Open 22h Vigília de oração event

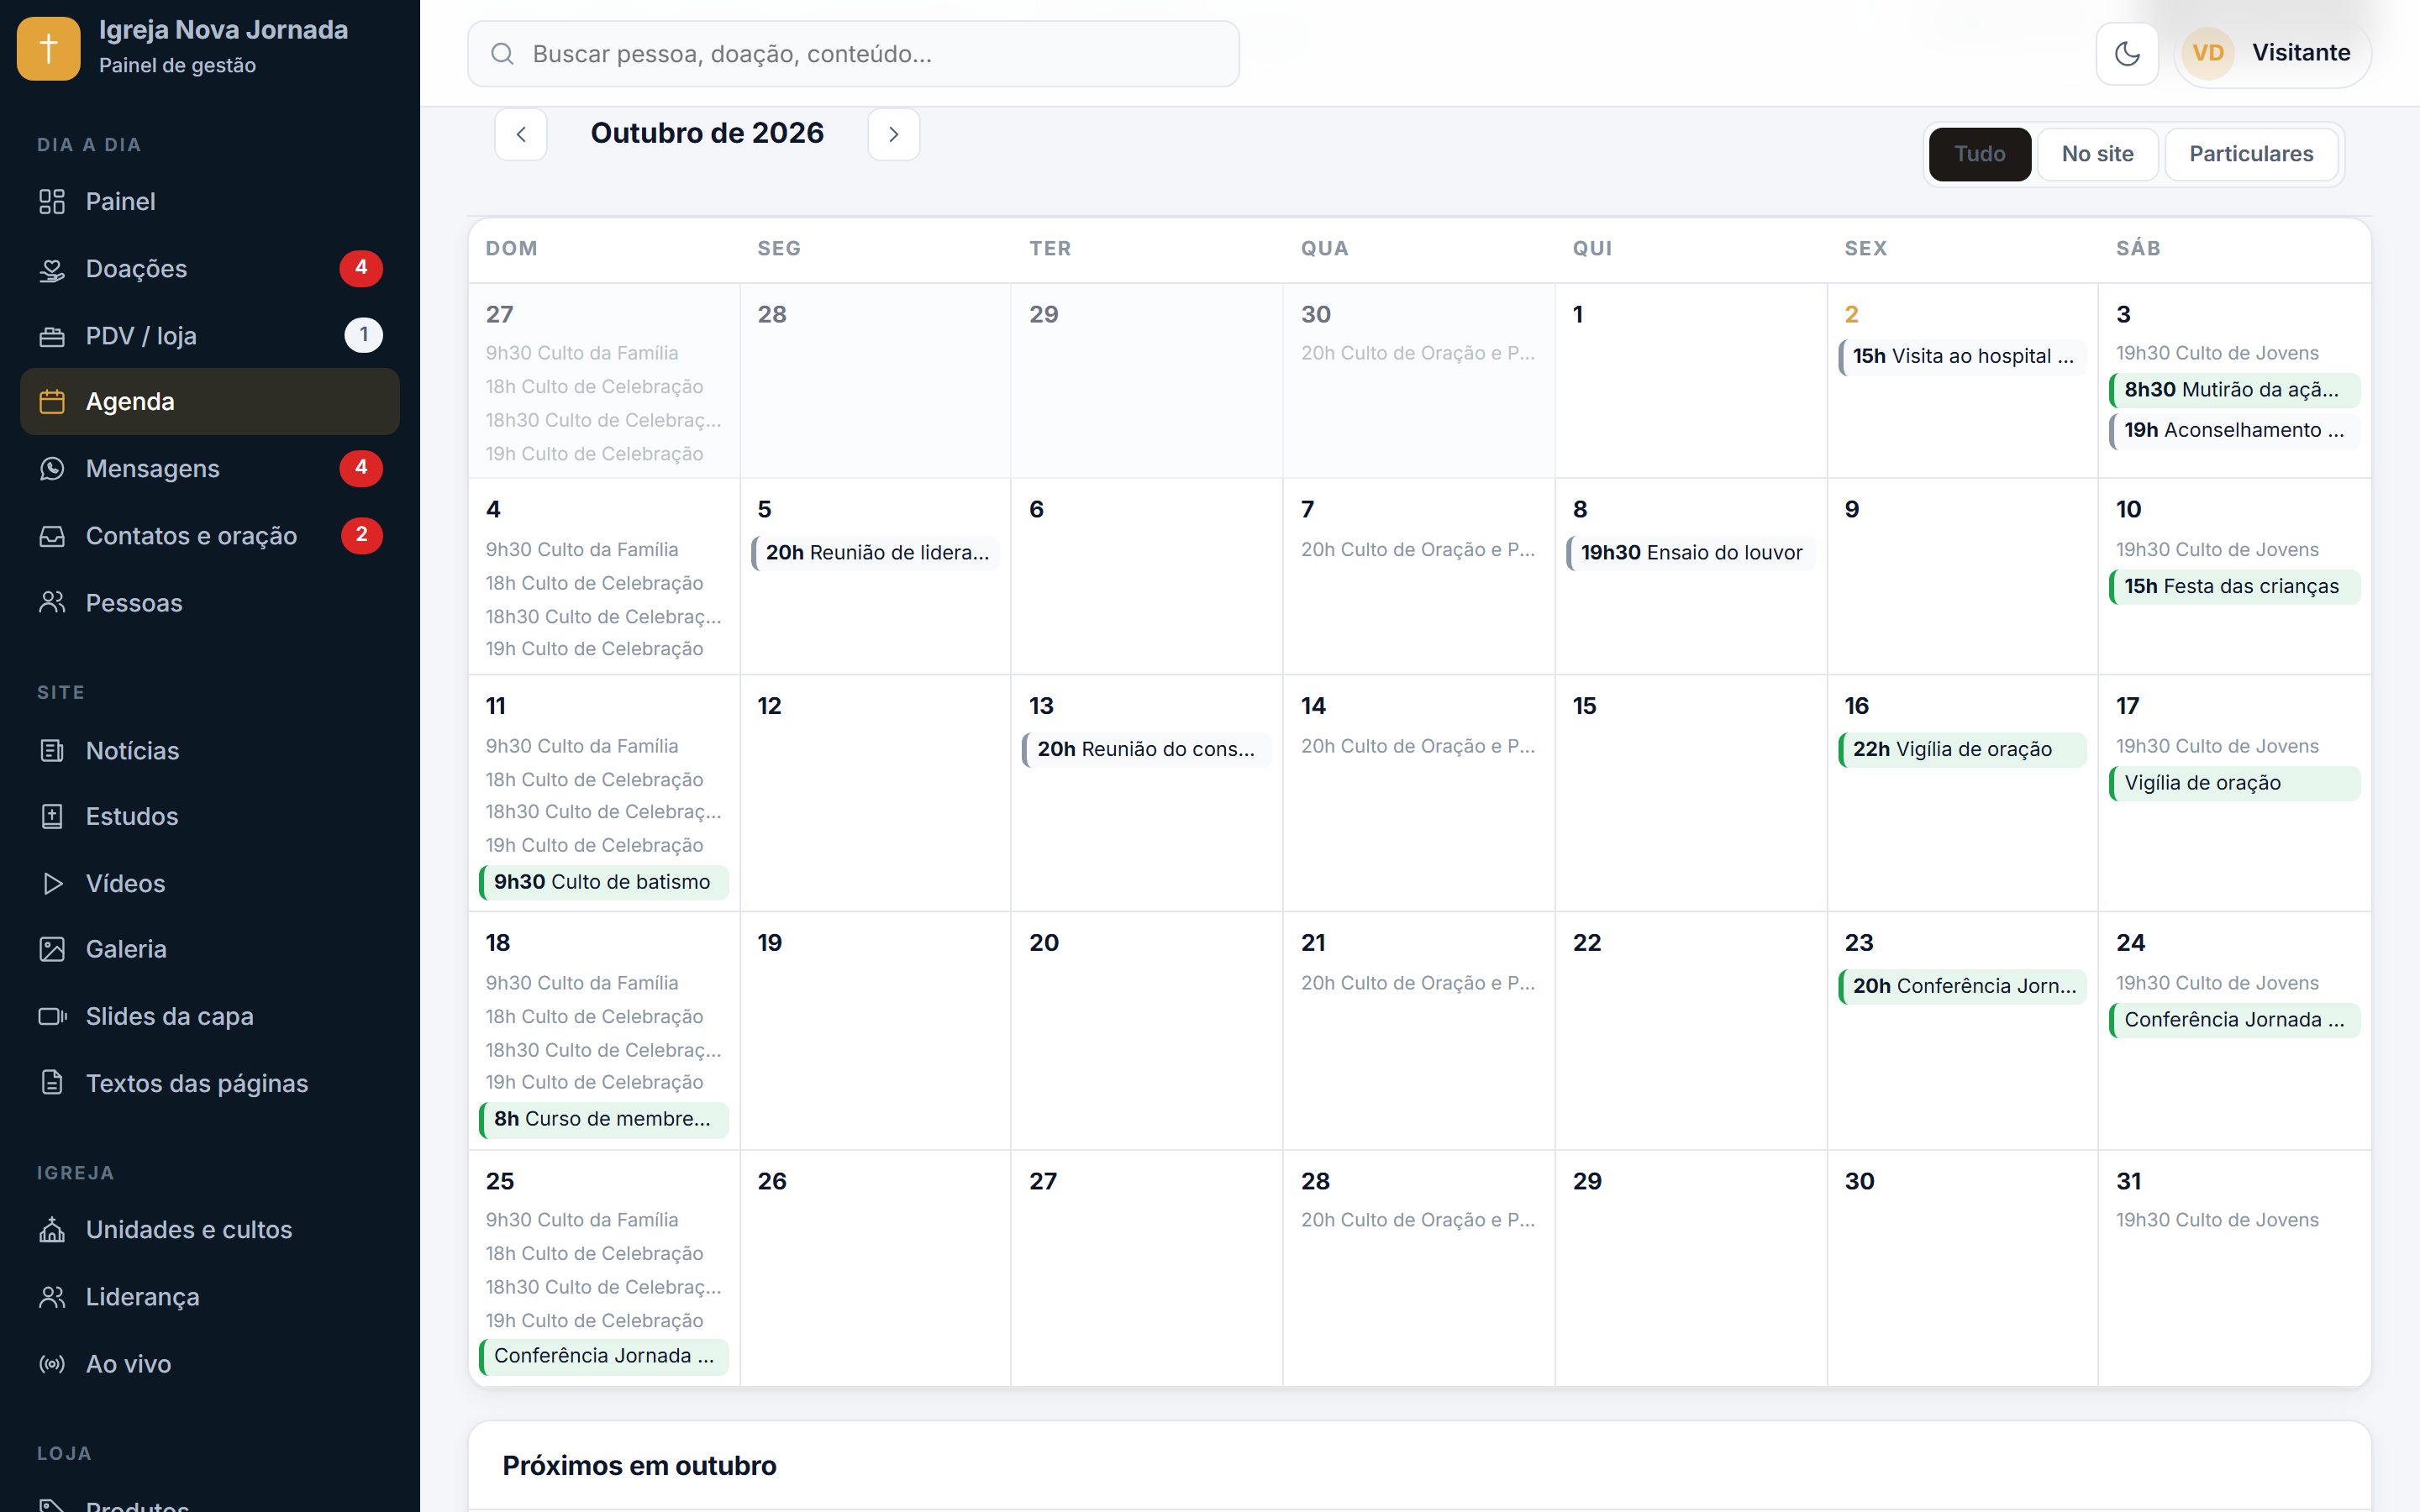pos(1961,750)
